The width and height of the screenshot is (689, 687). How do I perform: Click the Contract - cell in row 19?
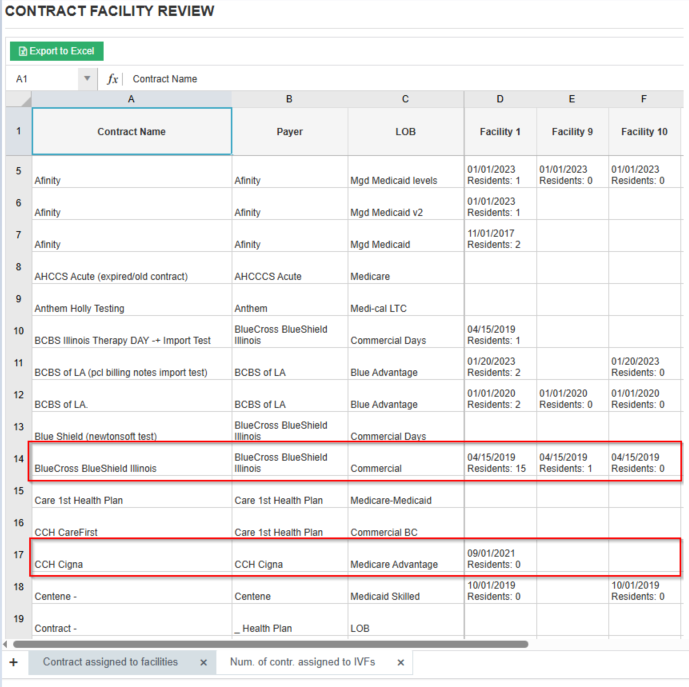[x=131, y=619]
